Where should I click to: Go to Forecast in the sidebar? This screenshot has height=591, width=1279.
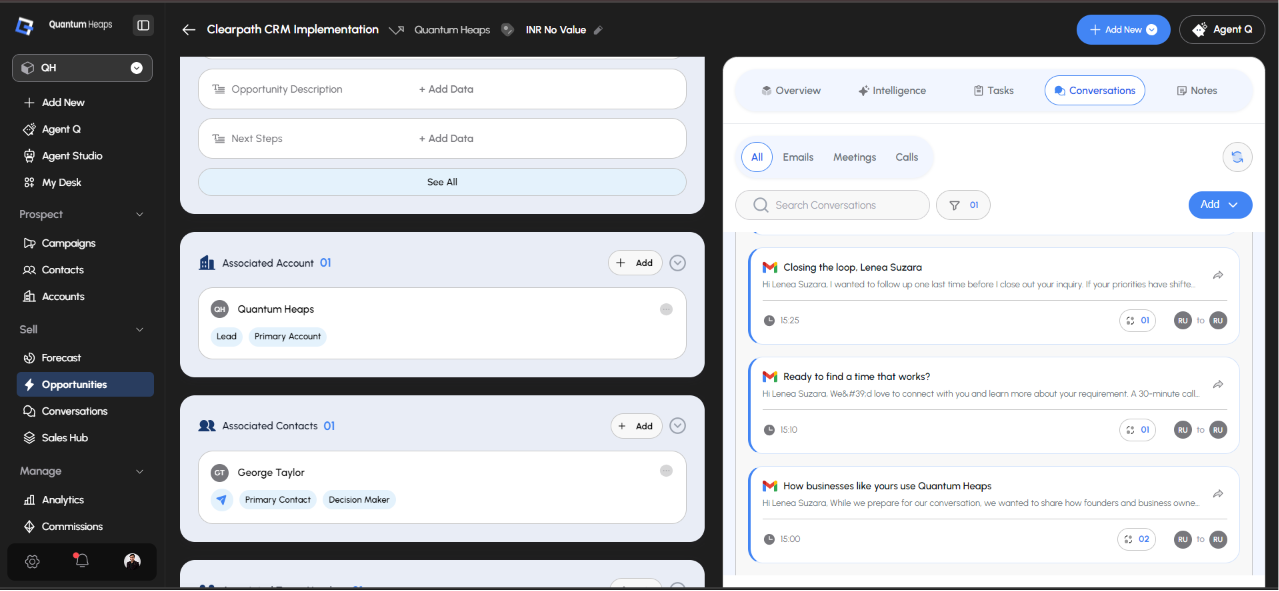(52, 358)
